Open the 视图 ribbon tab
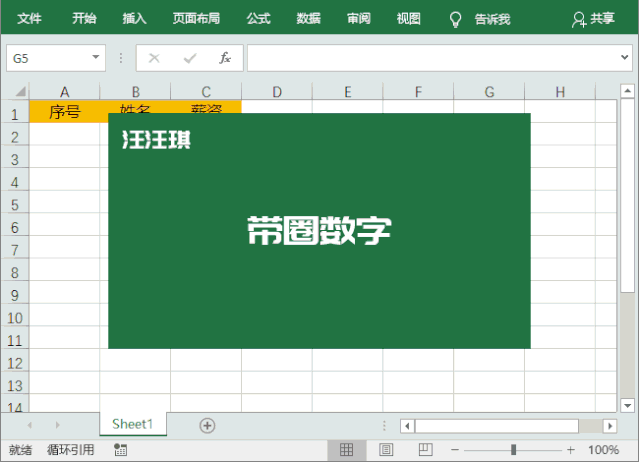 pos(408,18)
